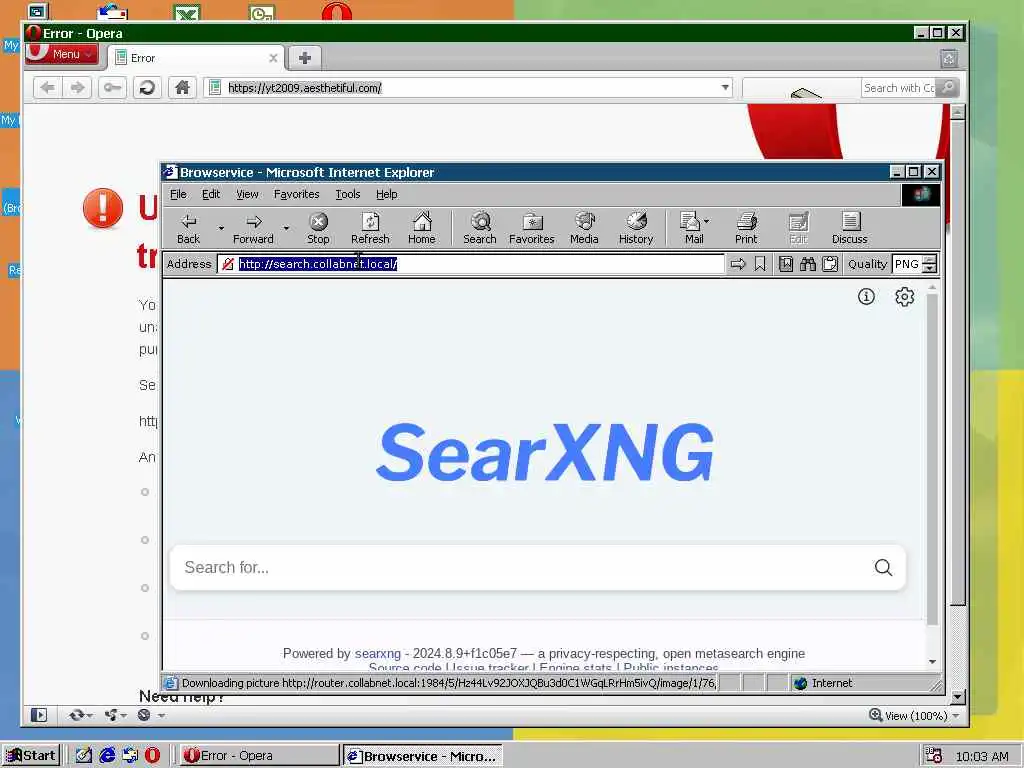
Task: Click the Opera address field
Action: 470,88
